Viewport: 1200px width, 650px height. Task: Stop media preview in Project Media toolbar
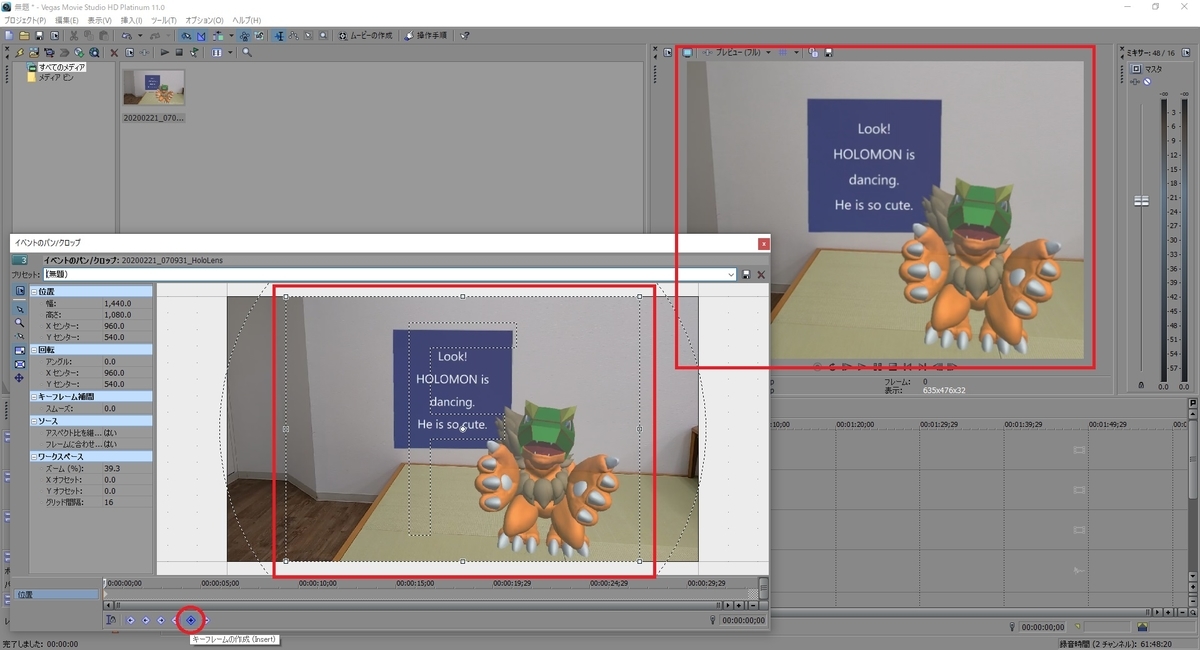[x=179, y=52]
